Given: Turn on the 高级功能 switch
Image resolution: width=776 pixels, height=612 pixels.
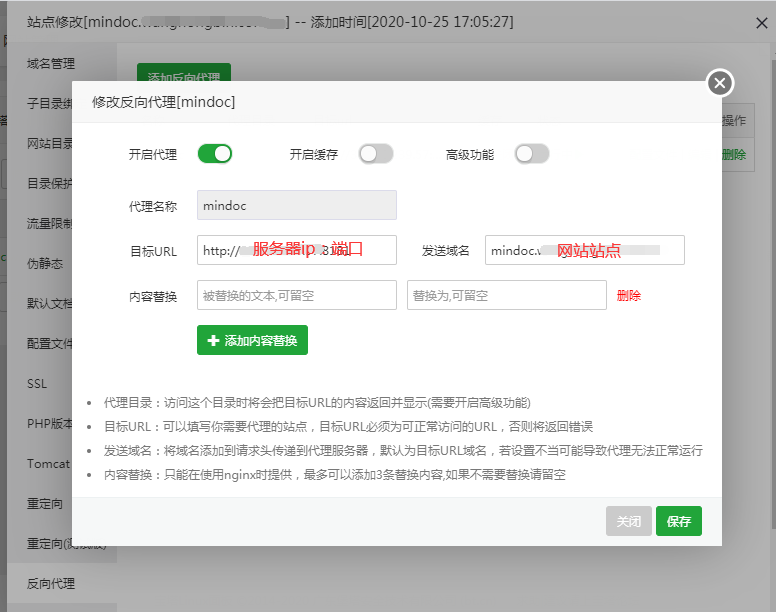Looking at the screenshot, I should [532, 154].
